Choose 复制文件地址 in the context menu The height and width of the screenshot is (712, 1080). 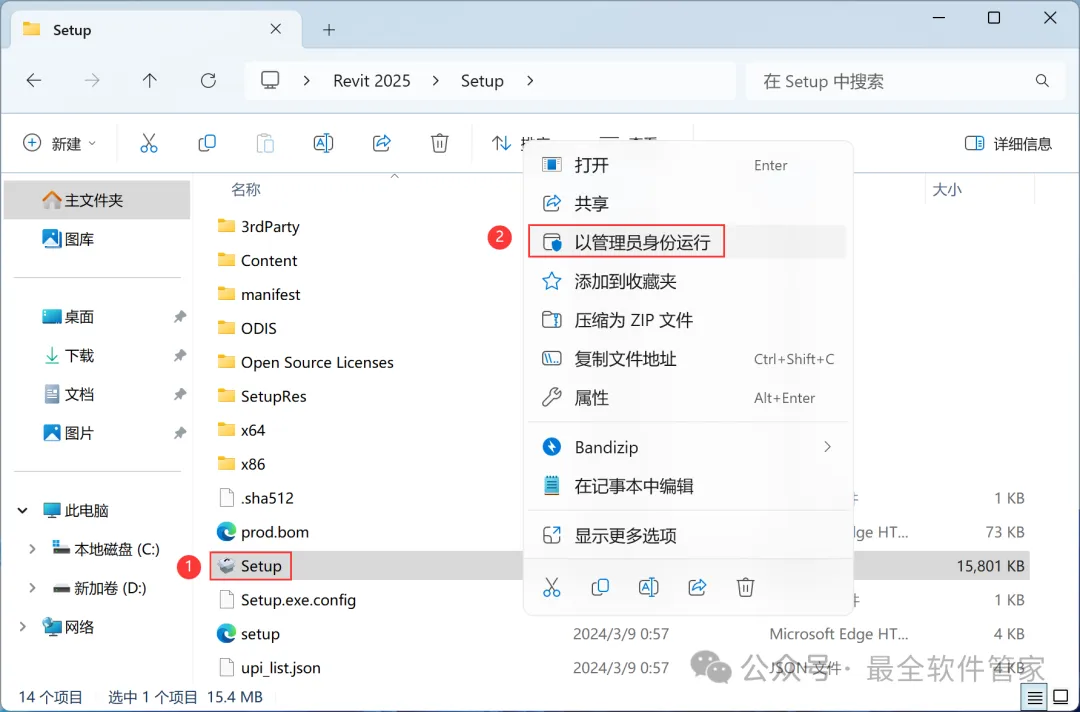coord(687,359)
